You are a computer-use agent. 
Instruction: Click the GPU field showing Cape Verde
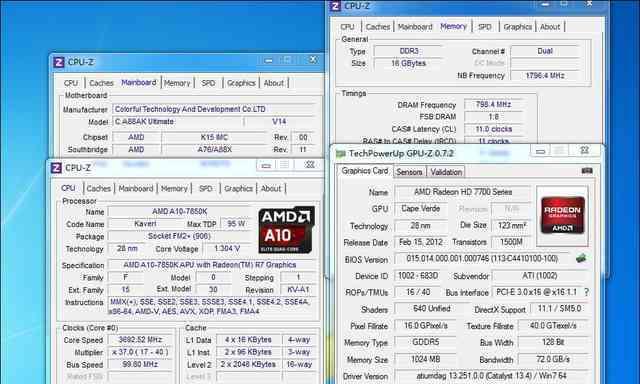[420, 209]
